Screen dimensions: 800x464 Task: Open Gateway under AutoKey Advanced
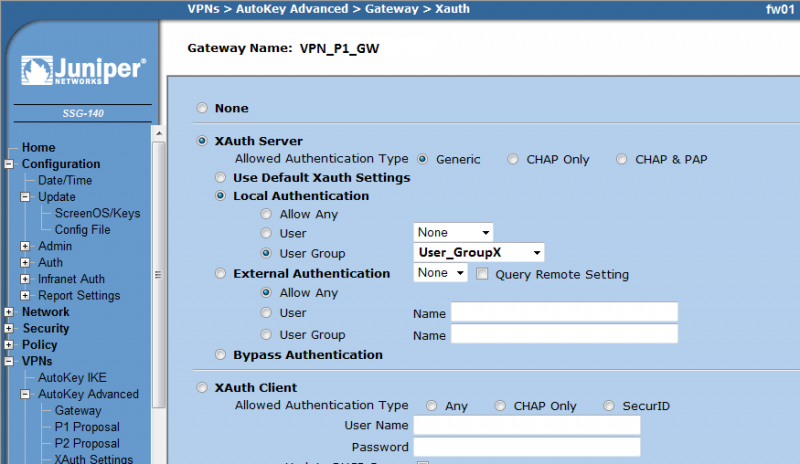78,410
